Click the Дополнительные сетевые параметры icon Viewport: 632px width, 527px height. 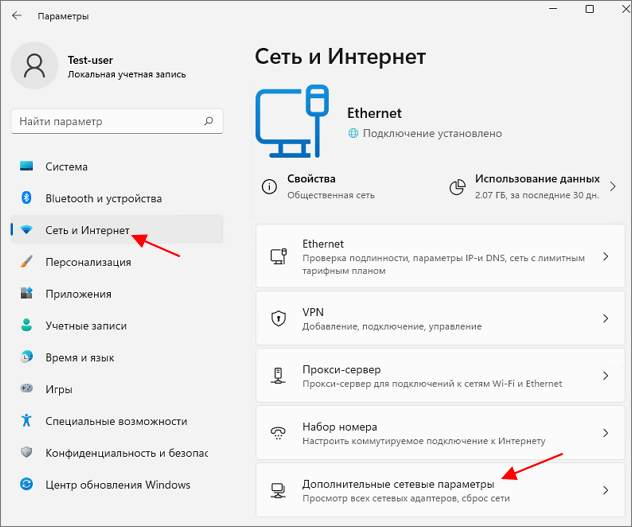(x=278, y=490)
